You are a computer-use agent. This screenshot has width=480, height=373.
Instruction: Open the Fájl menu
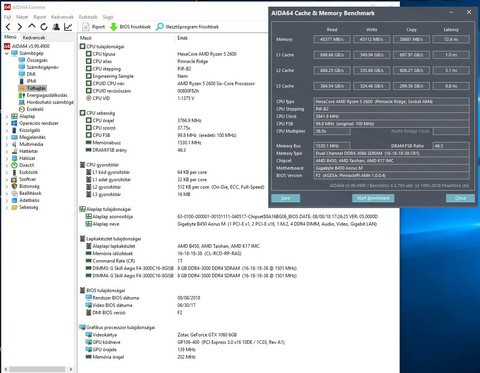[7, 17]
